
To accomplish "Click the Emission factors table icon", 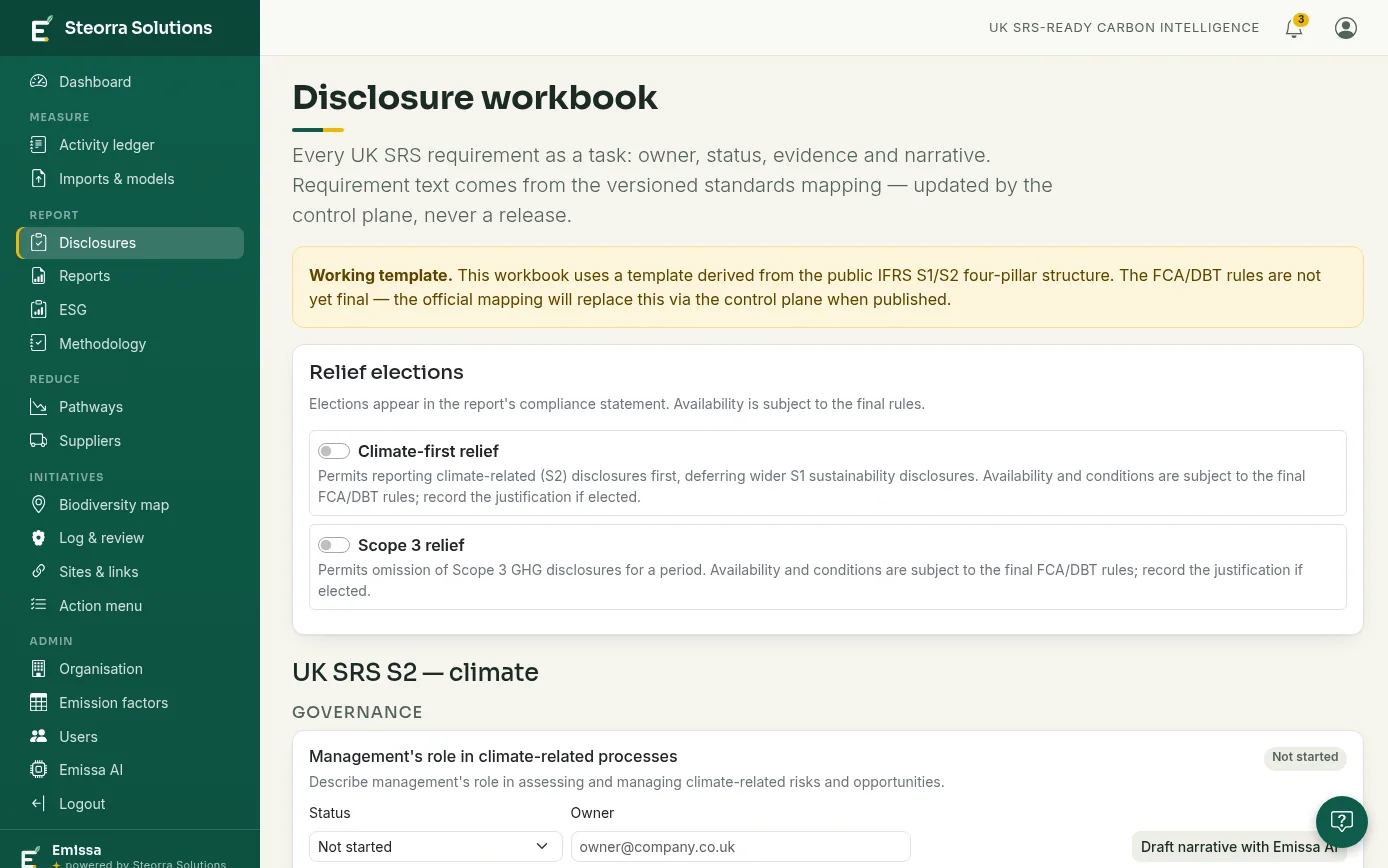I will click(38, 703).
